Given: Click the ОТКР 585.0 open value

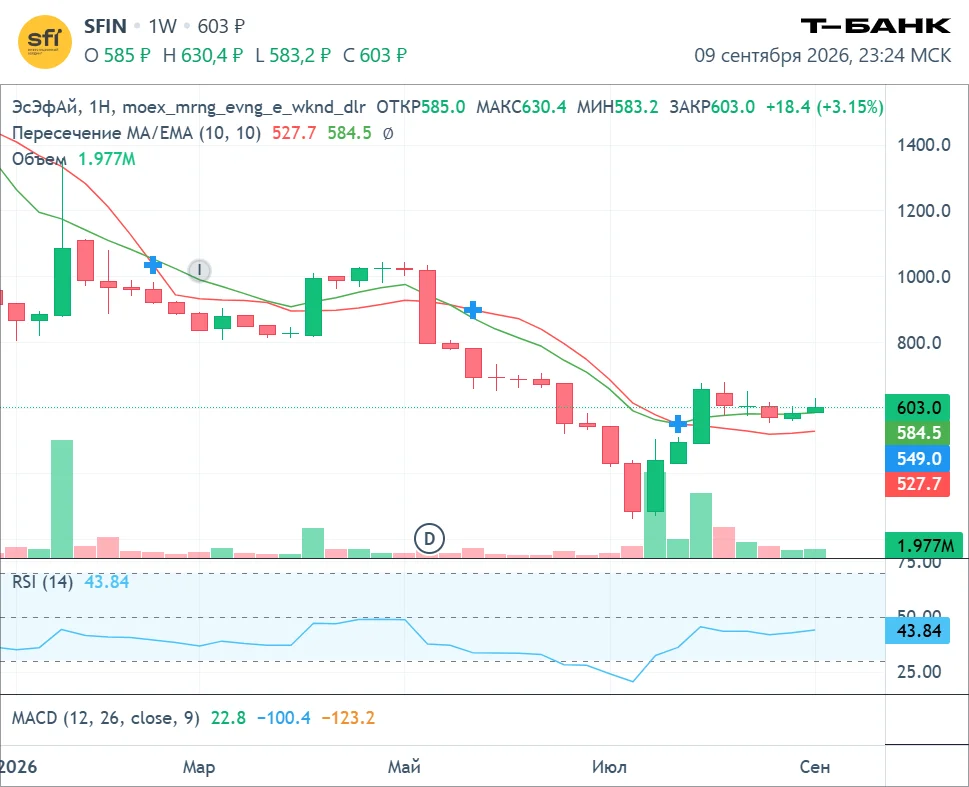Looking at the screenshot, I should click(x=421, y=107).
